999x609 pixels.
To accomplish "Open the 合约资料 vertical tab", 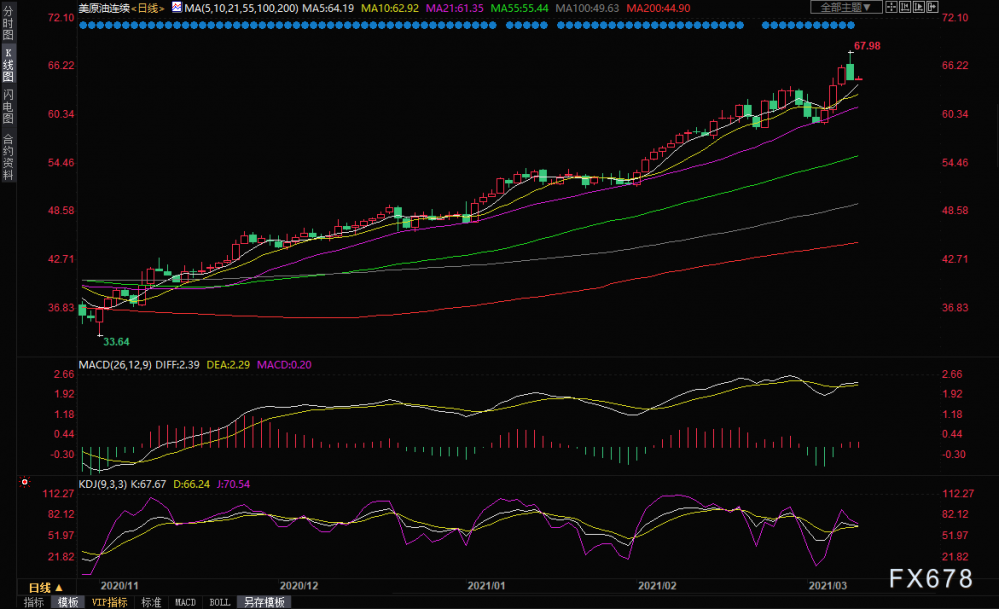I will [8, 157].
